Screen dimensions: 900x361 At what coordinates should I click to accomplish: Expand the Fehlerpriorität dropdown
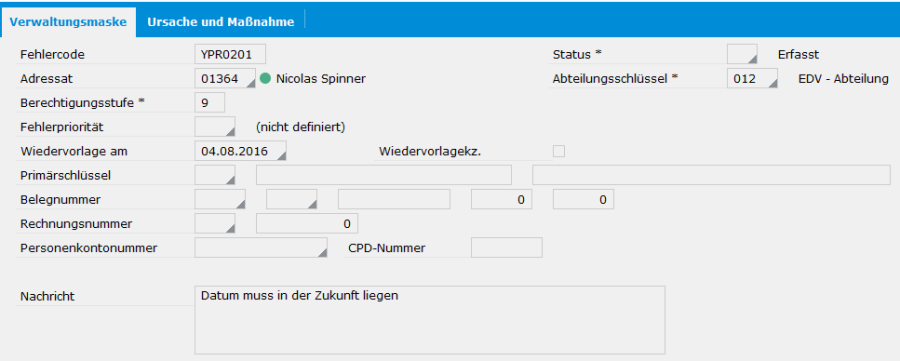[x=215, y=126]
